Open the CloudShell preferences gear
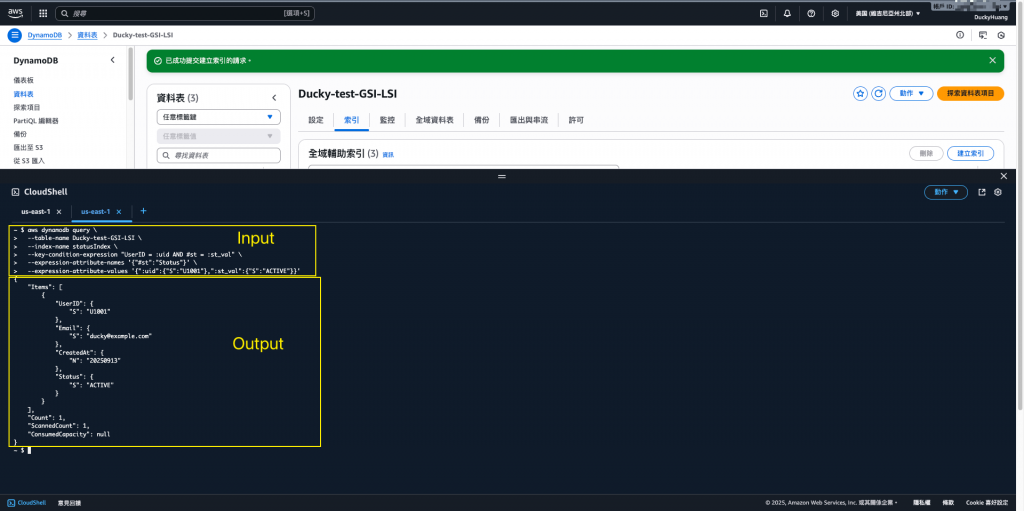The height and width of the screenshot is (511, 1024). point(998,192)
